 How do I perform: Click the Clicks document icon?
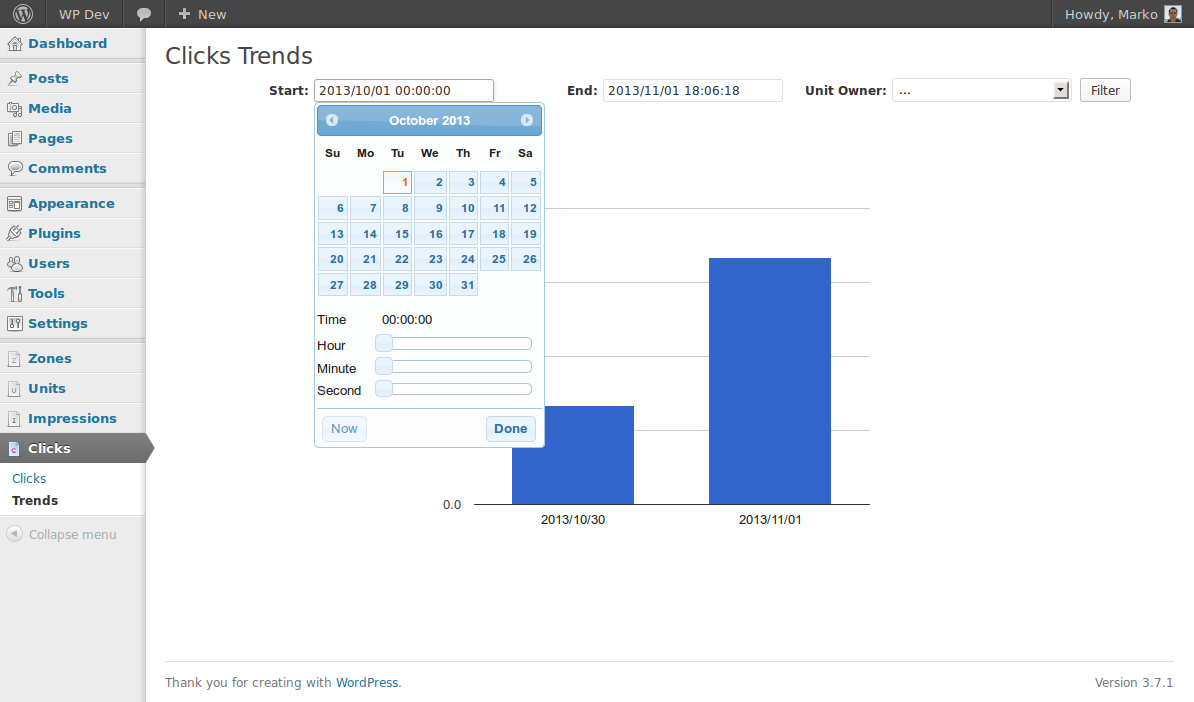click(x=14, y=448)
